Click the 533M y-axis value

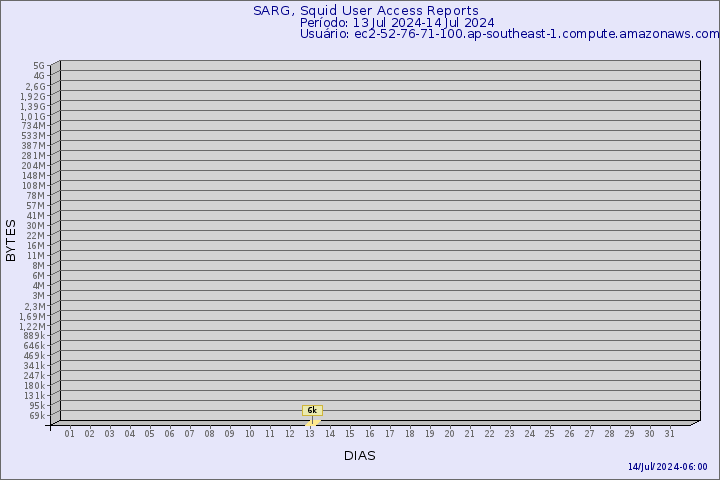click(34, 136)
